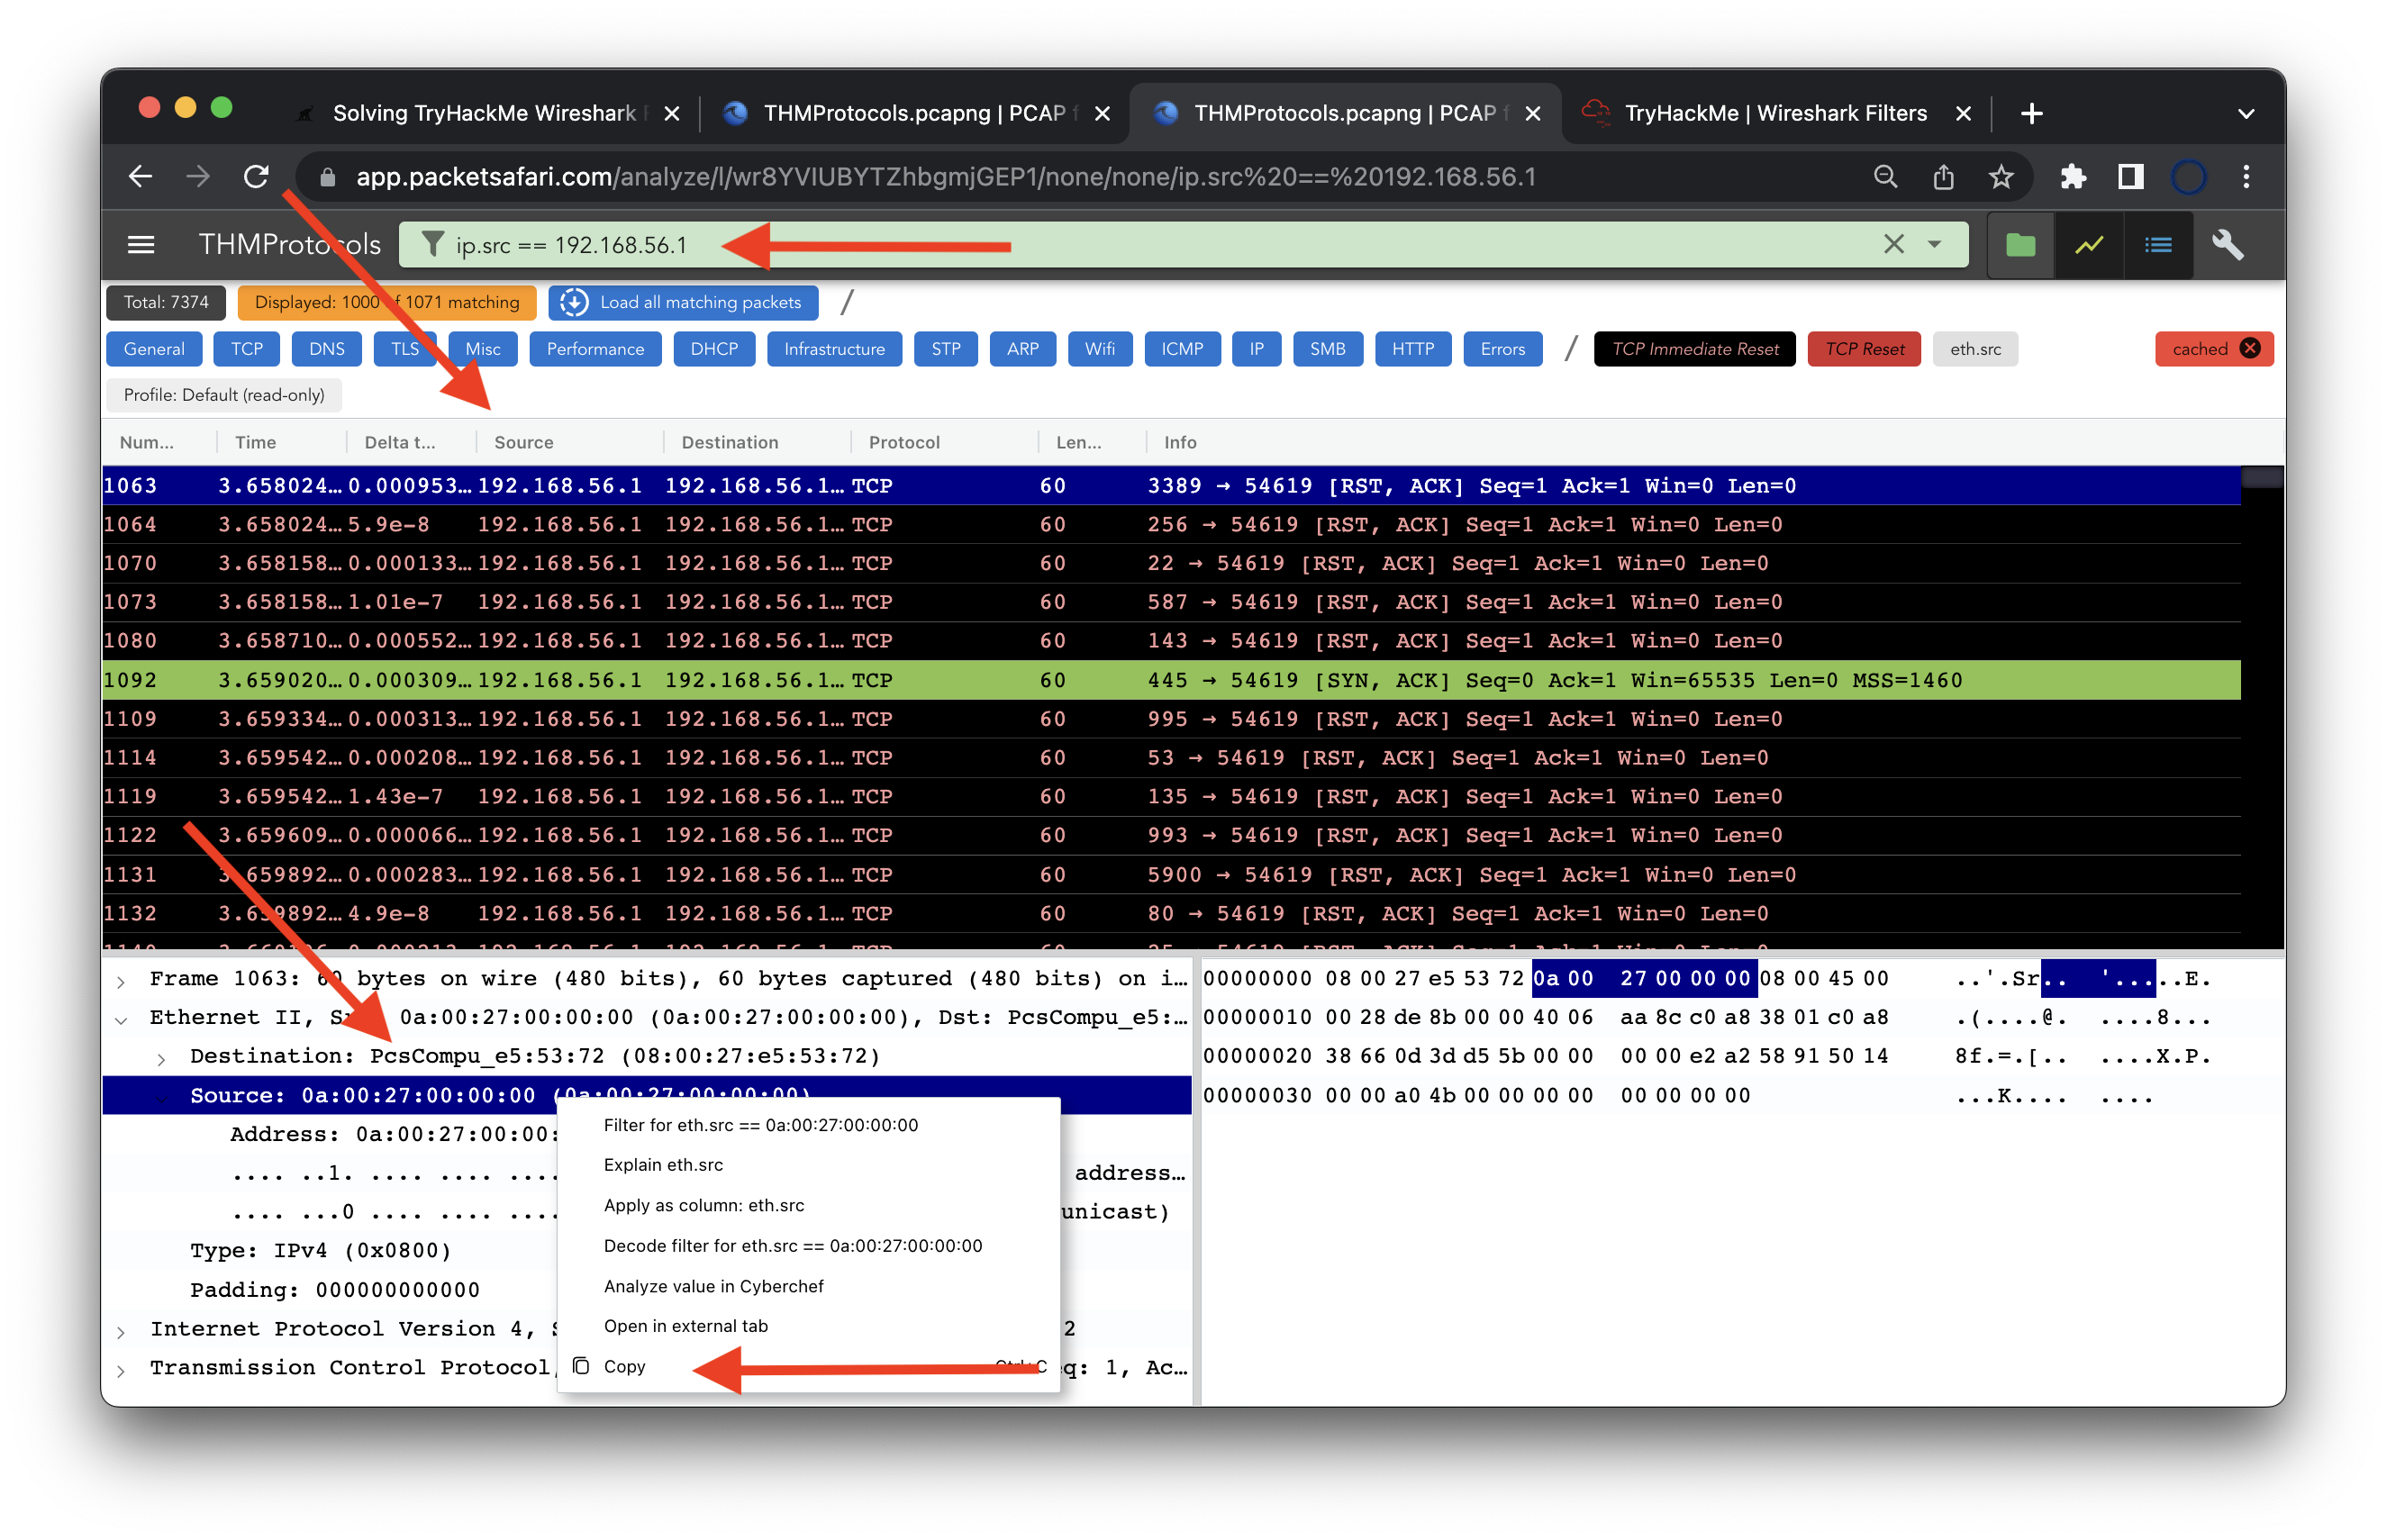2387x1540 pixels.
Task: Expand Transmission Control Protocol row
Action: (x=121, y=1370)
